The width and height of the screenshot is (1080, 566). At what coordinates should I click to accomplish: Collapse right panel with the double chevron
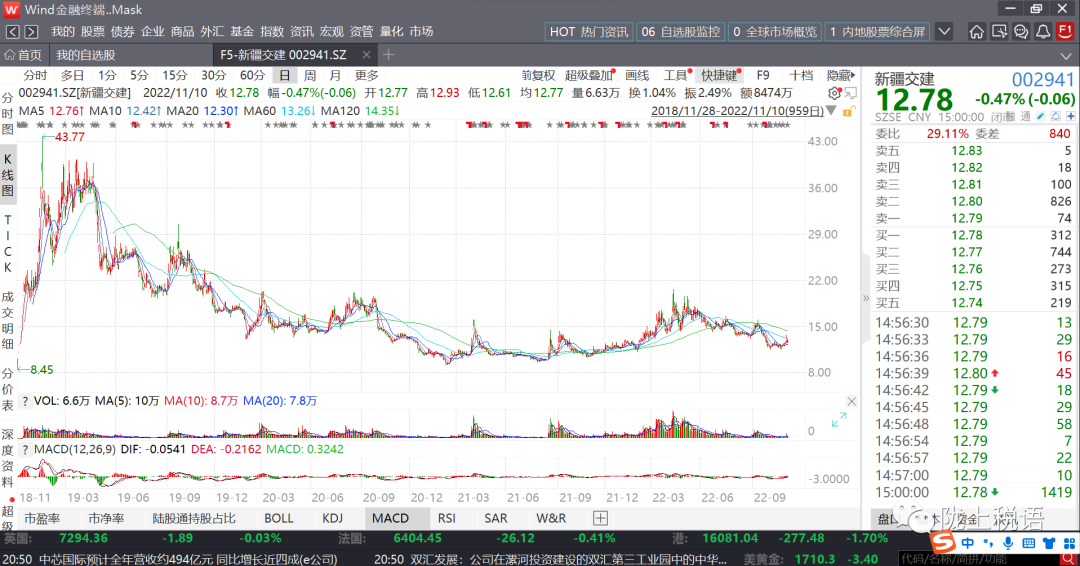(x=866, y=298)
